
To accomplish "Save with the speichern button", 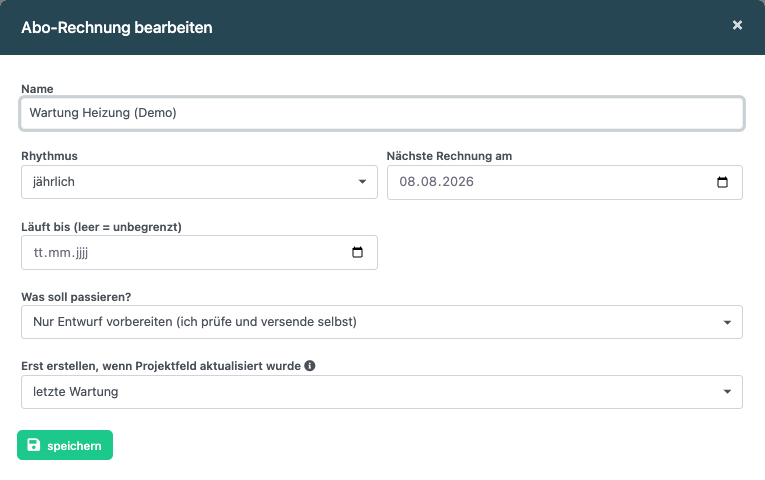I will (65, 445).
